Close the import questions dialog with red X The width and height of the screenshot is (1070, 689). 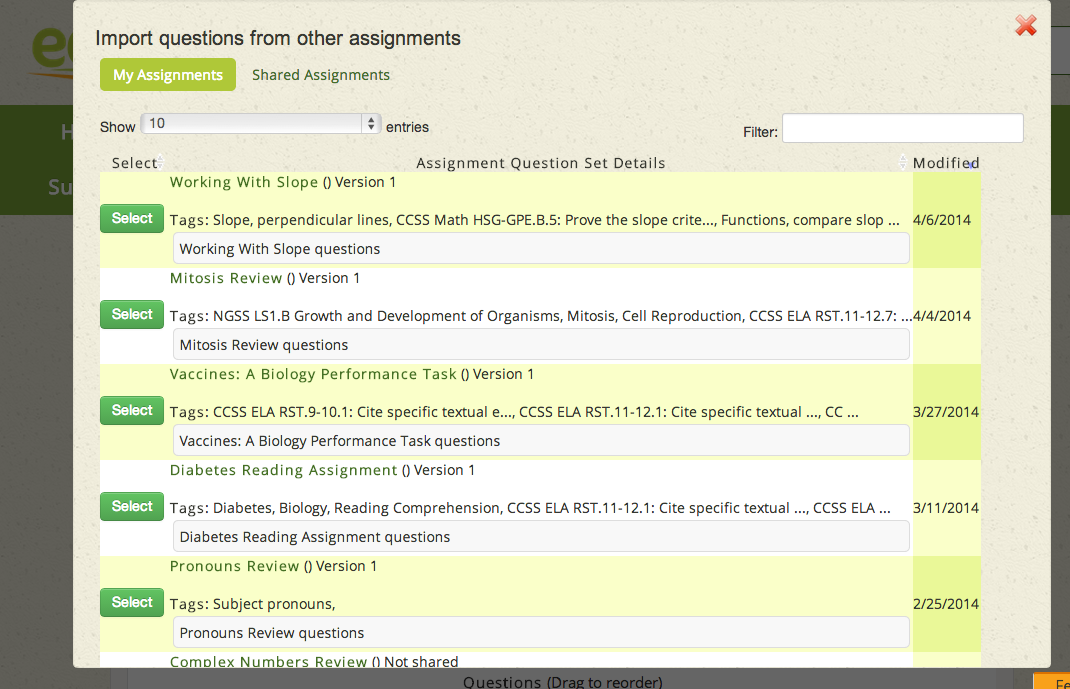pos(1026,26)
